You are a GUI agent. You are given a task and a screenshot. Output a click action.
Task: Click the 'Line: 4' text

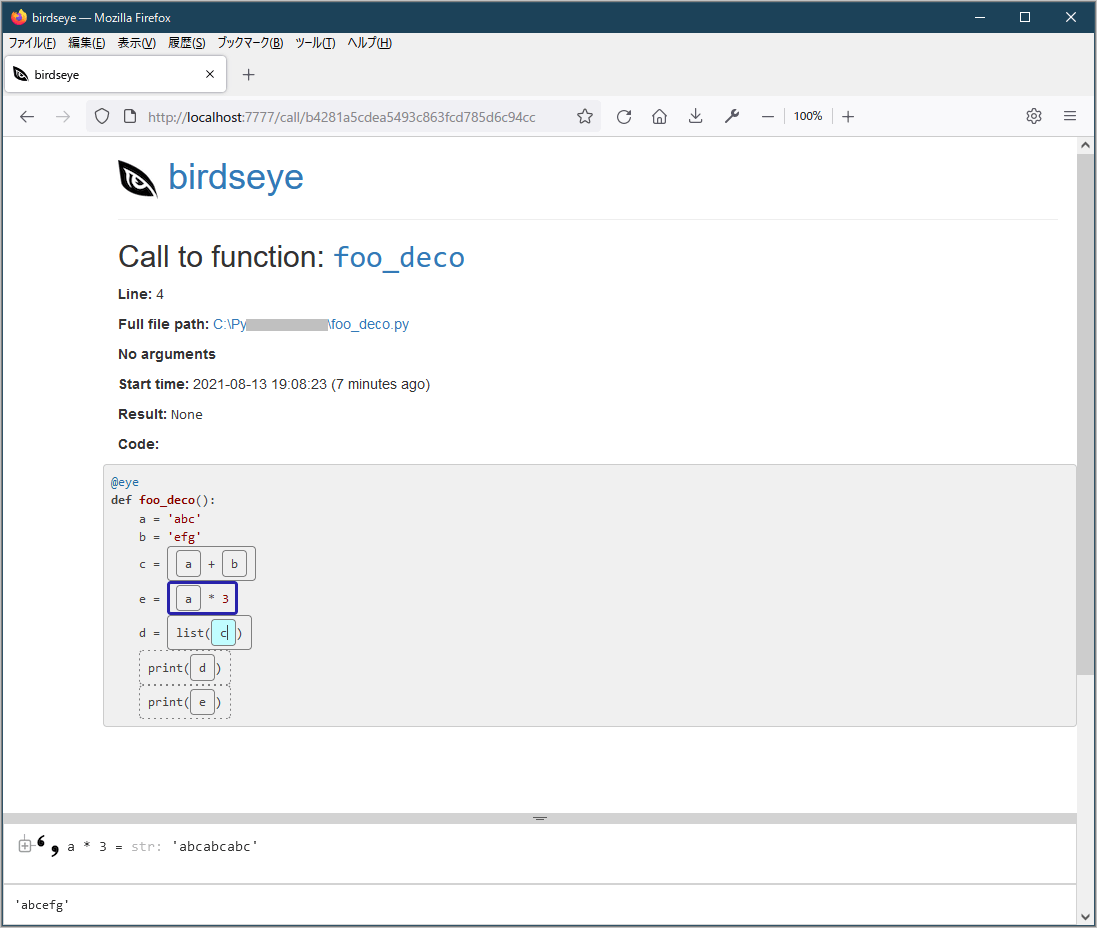[x=141, y=294]
